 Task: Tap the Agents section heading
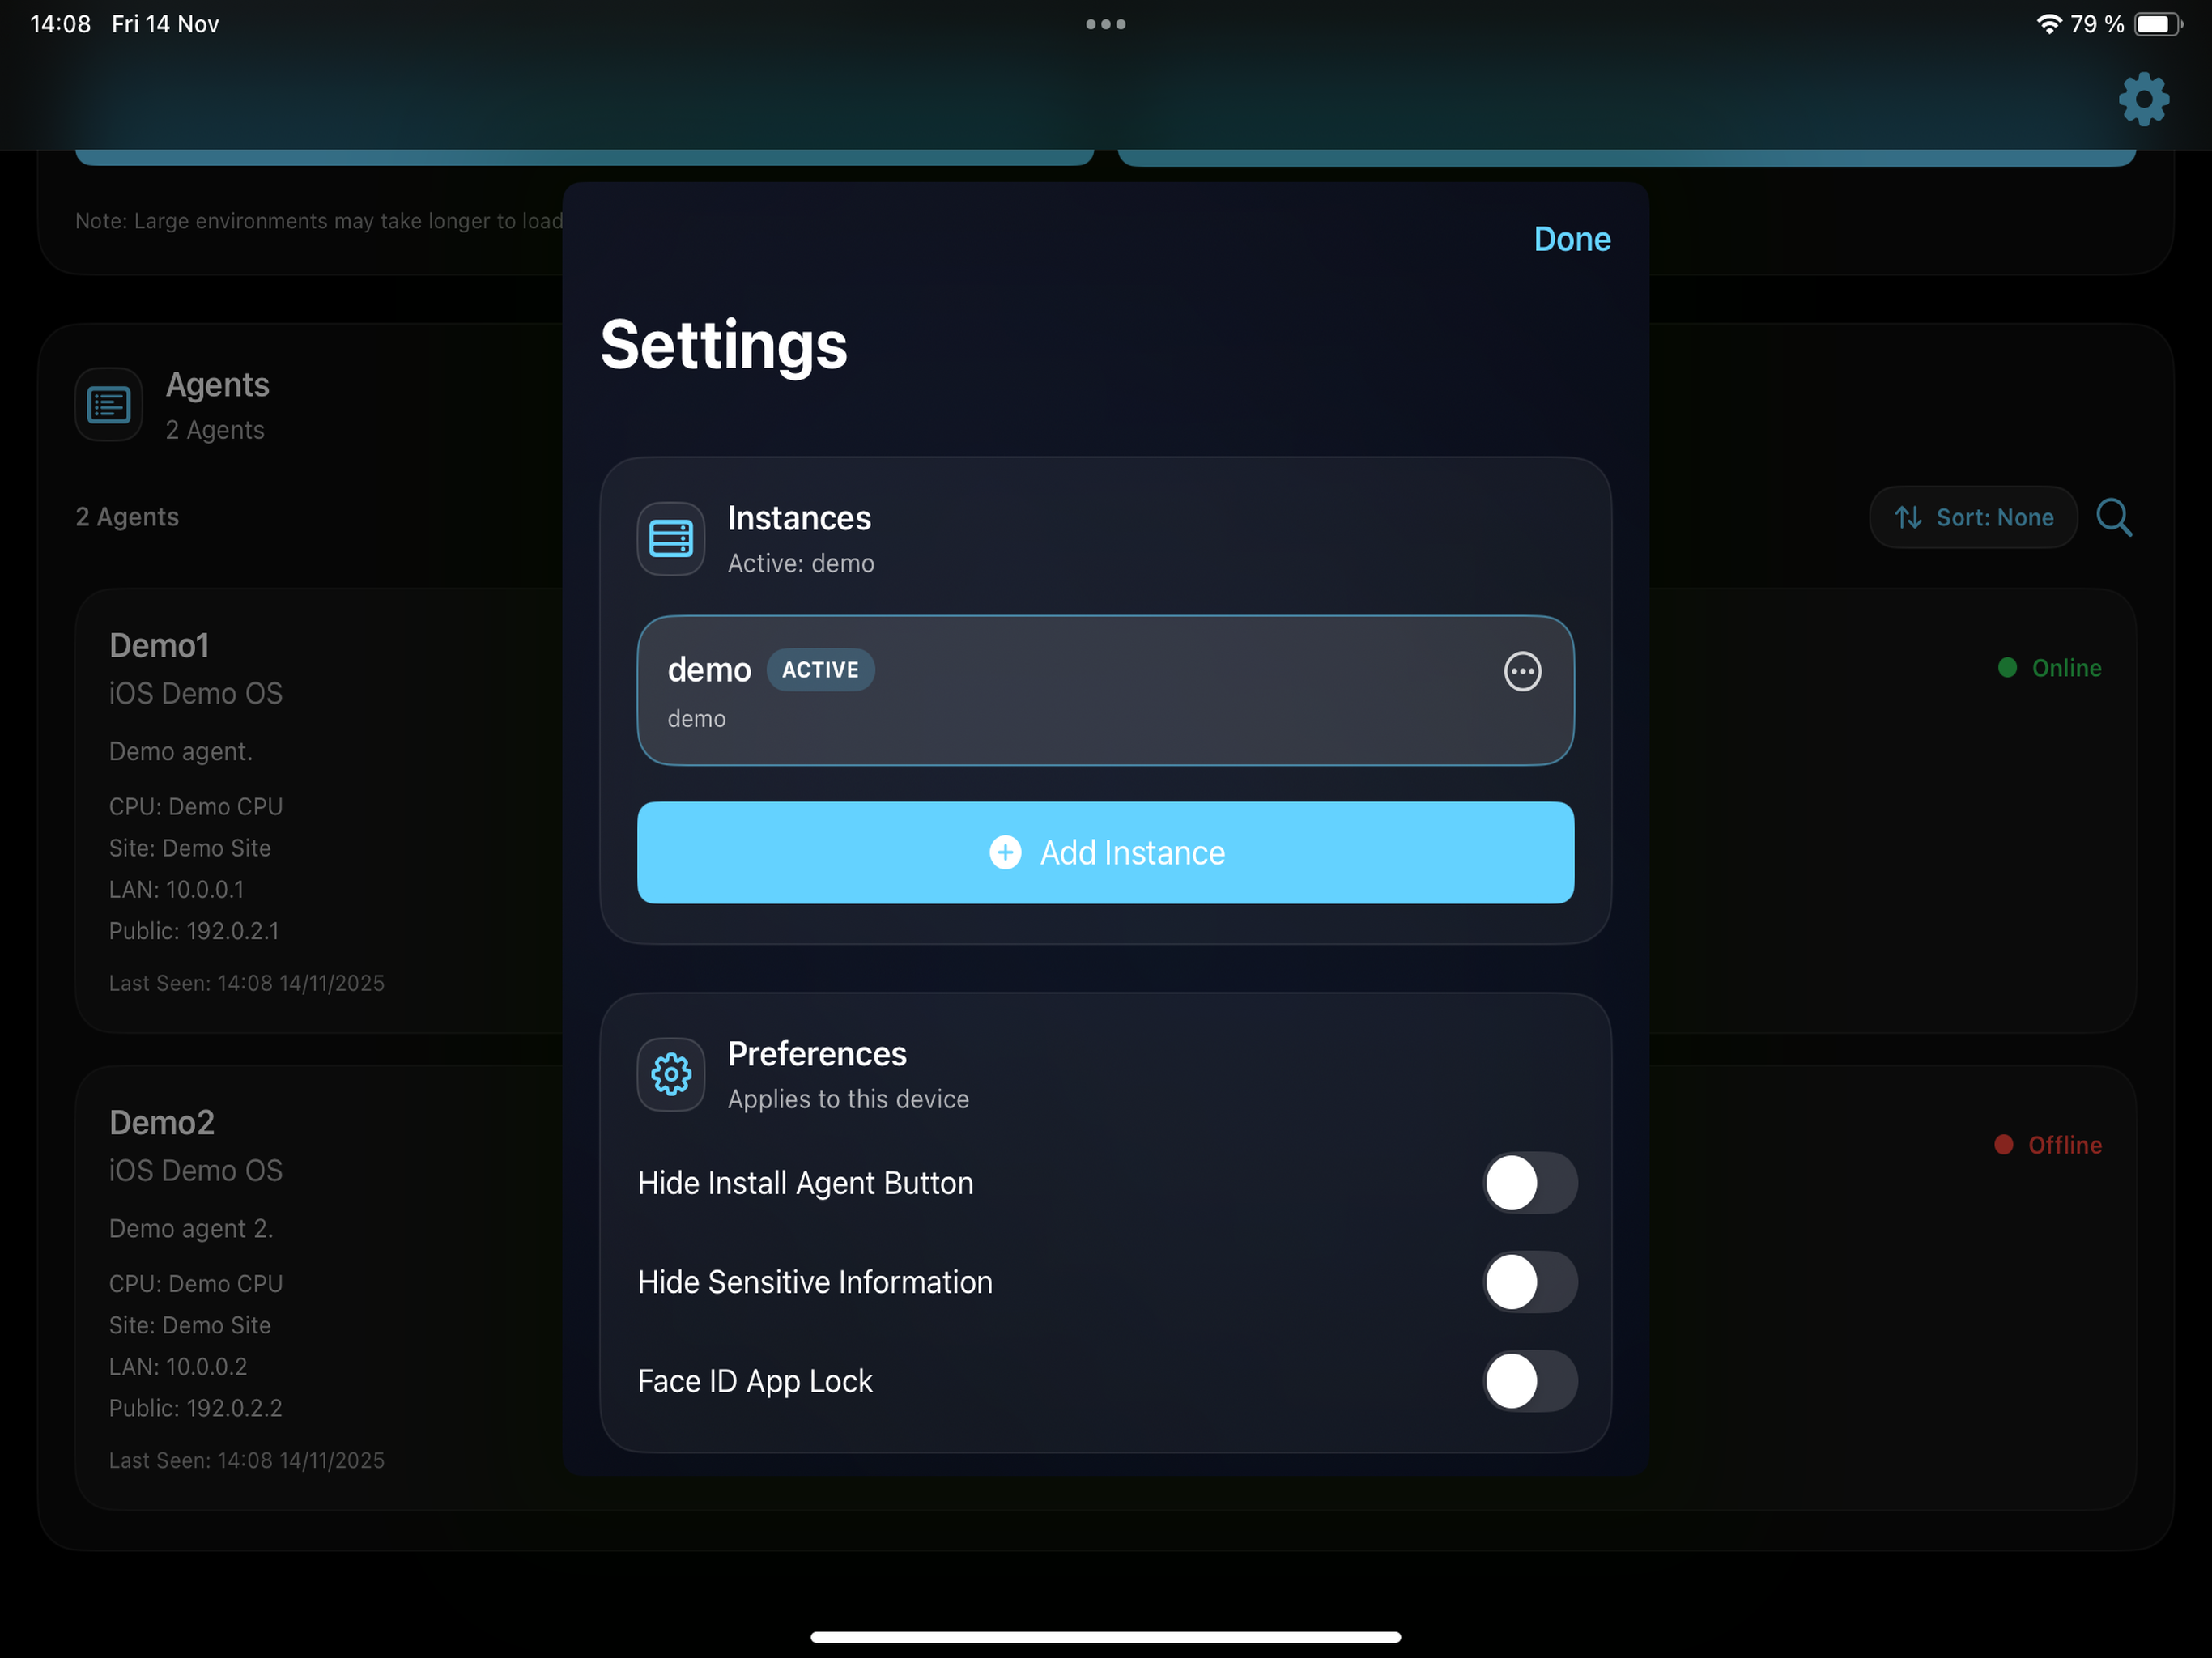pos(217,385)
